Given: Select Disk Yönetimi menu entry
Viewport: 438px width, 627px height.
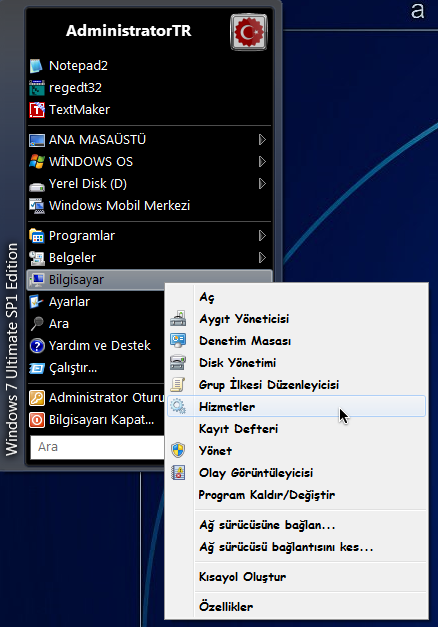Looking at the screenshot, I should click(296, 363).
